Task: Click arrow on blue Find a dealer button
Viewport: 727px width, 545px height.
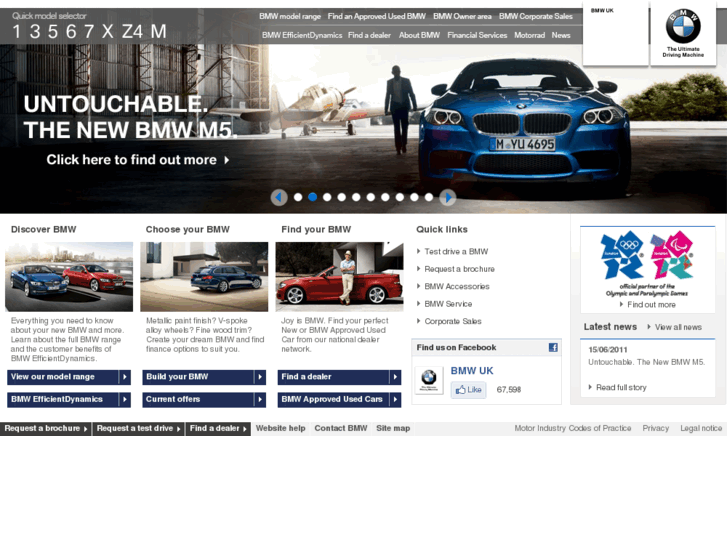Action: 395,377
